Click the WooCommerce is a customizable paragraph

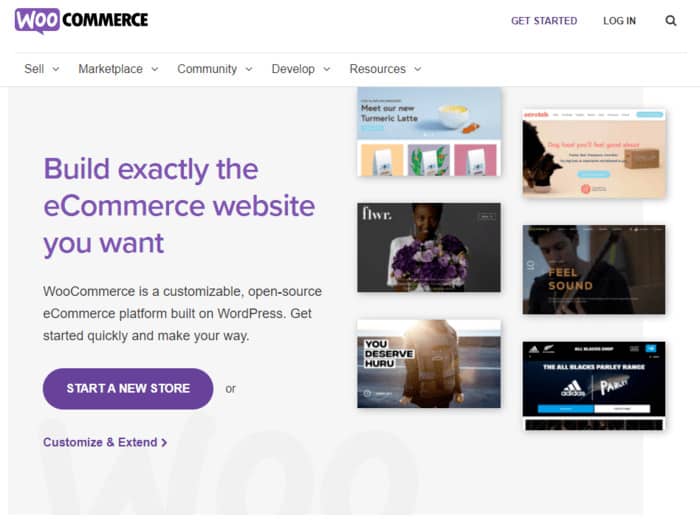click(182, 313)
